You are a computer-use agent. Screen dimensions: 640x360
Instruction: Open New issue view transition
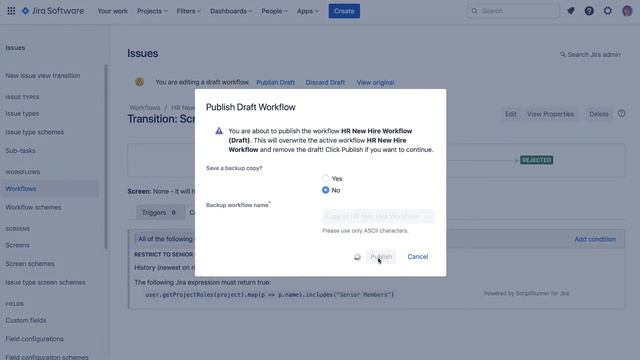point(43,76)
